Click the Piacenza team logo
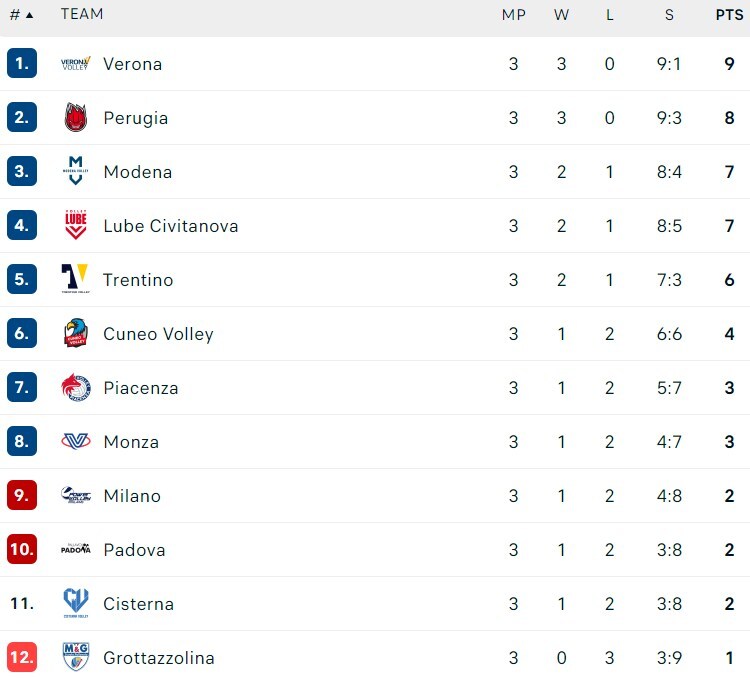The image size is (750, 678). click(x=76, y=388)
